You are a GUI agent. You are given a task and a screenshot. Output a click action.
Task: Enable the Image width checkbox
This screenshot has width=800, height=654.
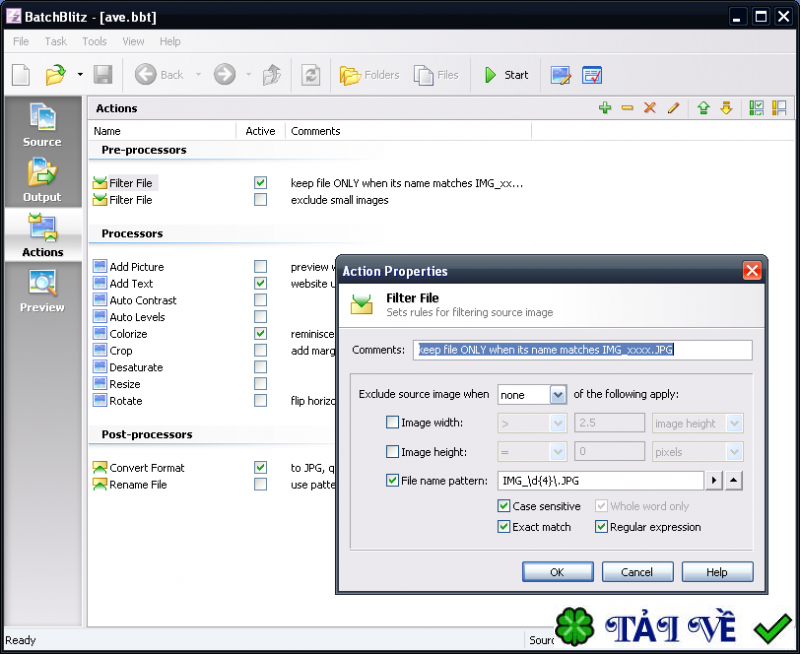(x=392, y=423)
